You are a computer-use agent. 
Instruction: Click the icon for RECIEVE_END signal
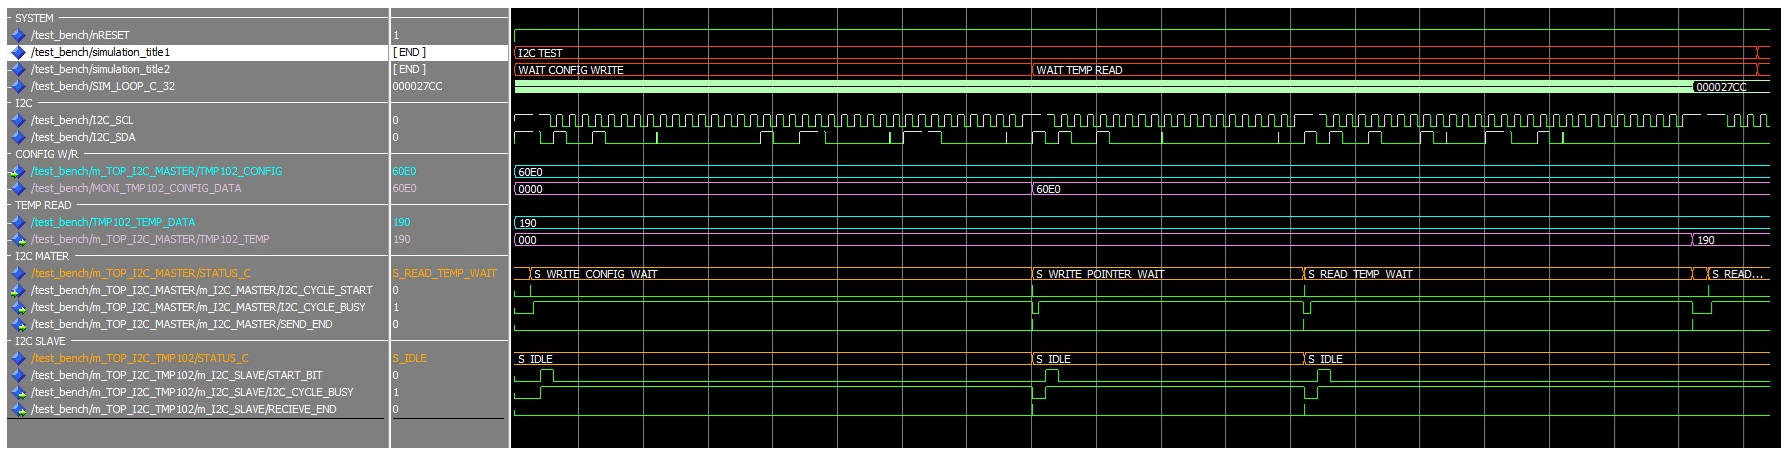pos(18,409)
